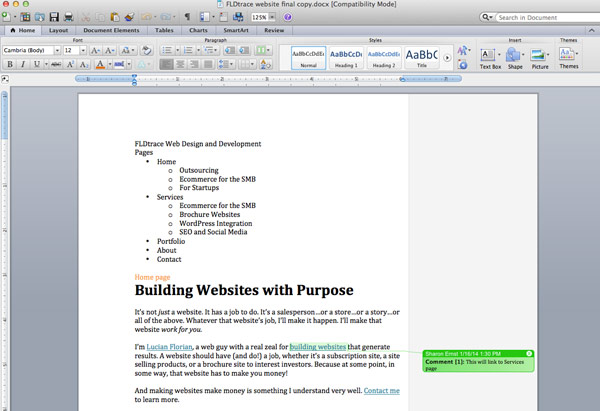Click the Text Box insert icon
The height and width of the screenshot is (411, 600).
click(x=488, y=55)
